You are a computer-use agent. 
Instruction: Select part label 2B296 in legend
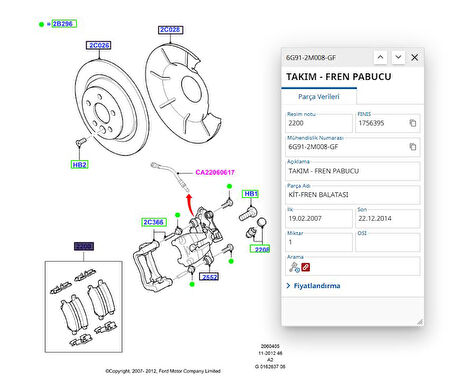coord(64,24)
